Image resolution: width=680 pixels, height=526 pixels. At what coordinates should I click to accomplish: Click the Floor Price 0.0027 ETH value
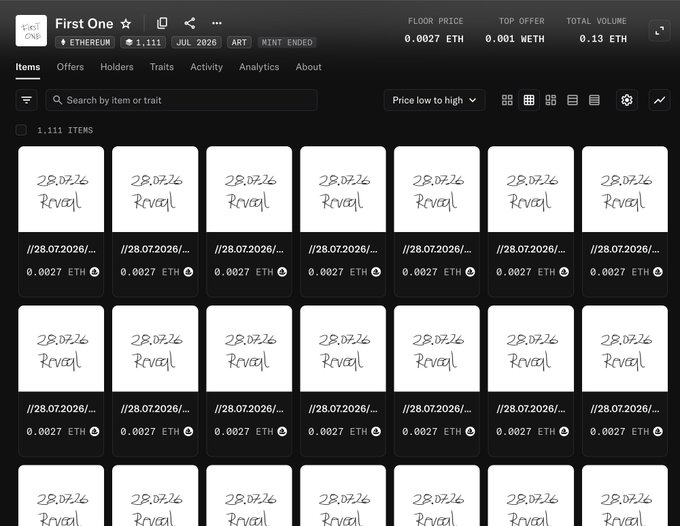point(434,39)
